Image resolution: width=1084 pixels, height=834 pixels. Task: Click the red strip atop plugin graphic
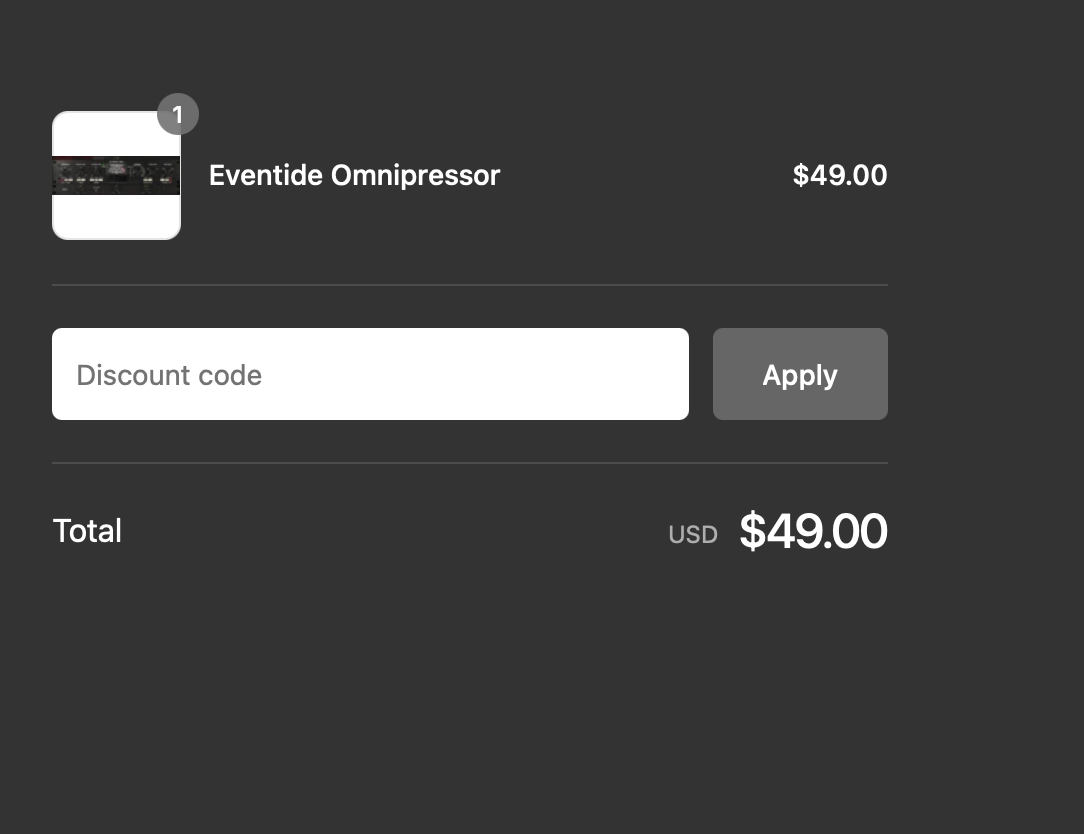[116, 158]
